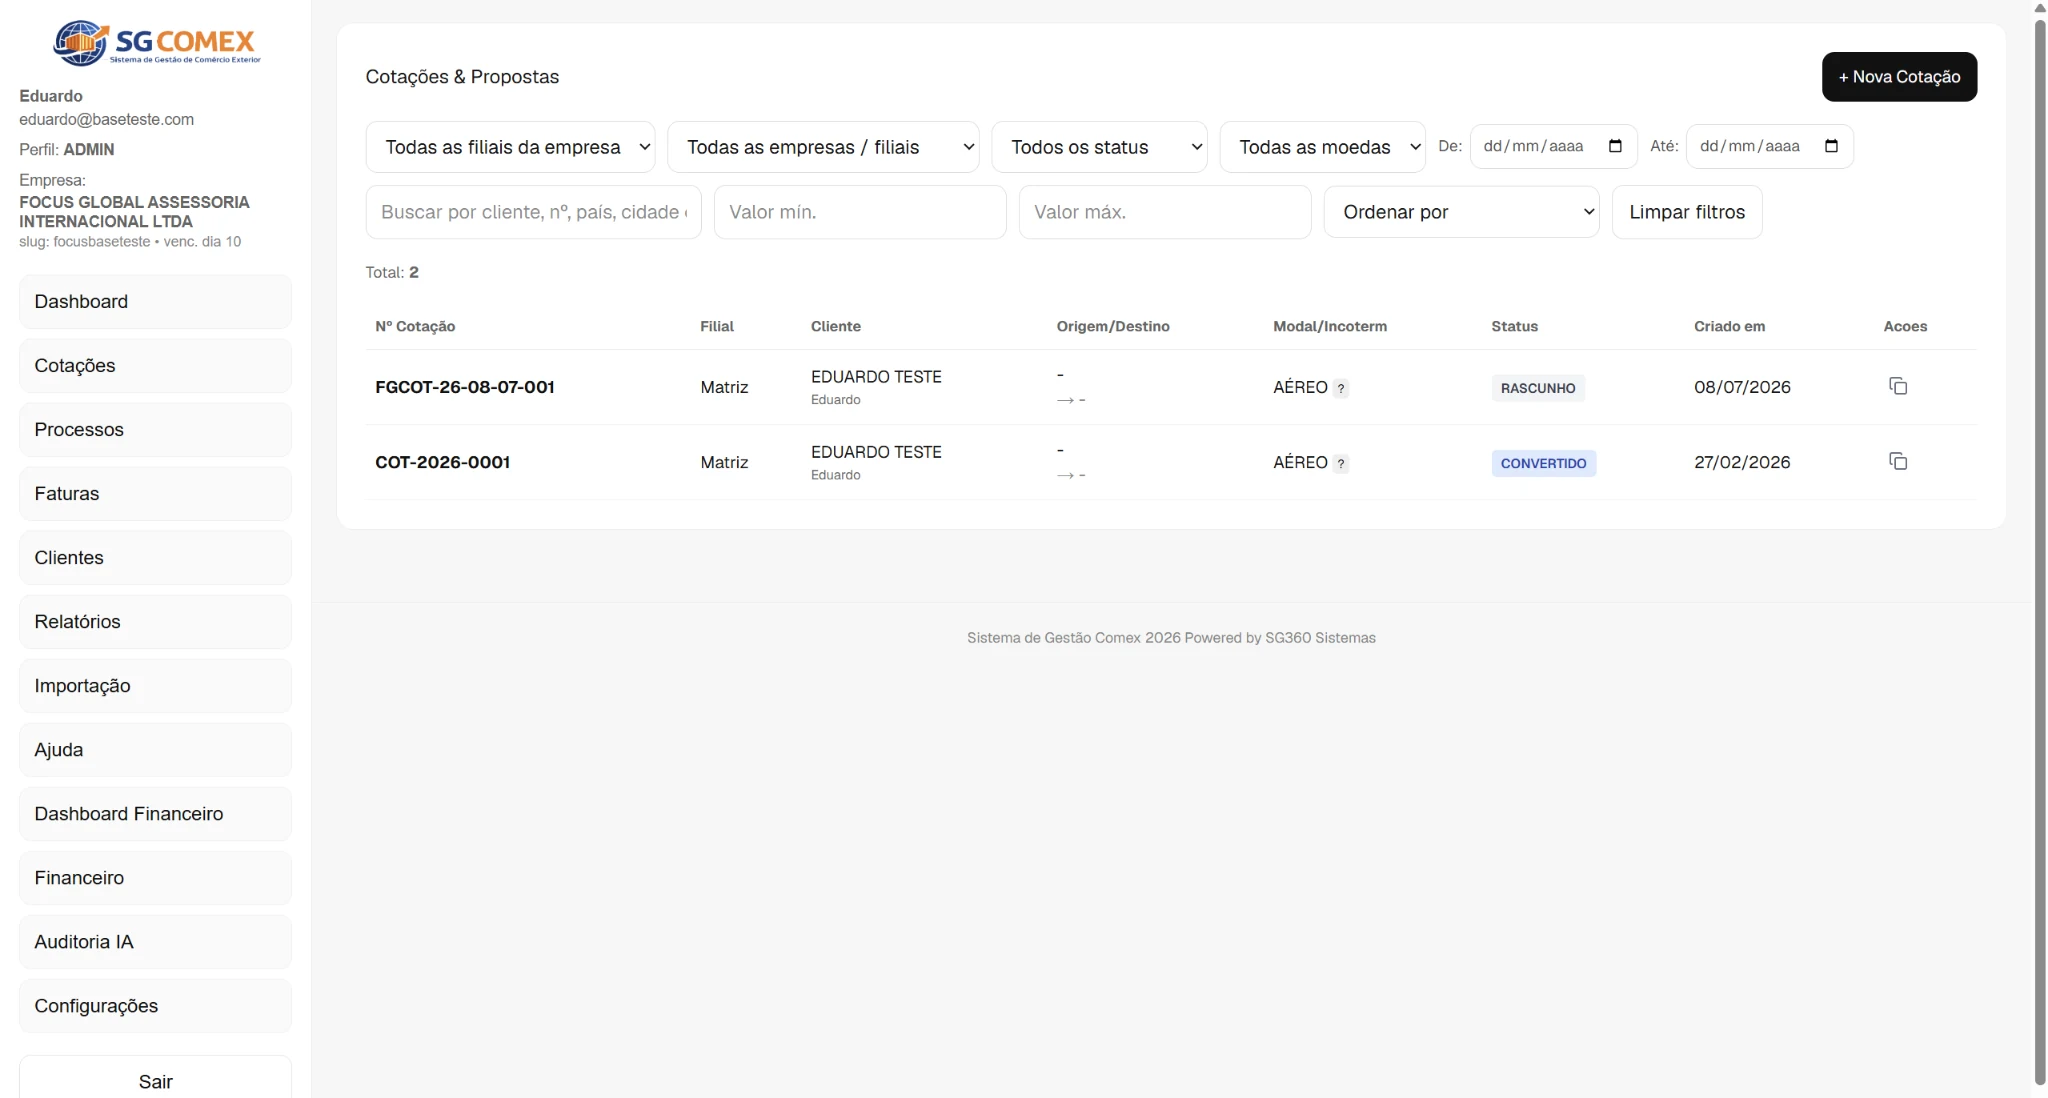Open the Ajuda menu item

155,750
